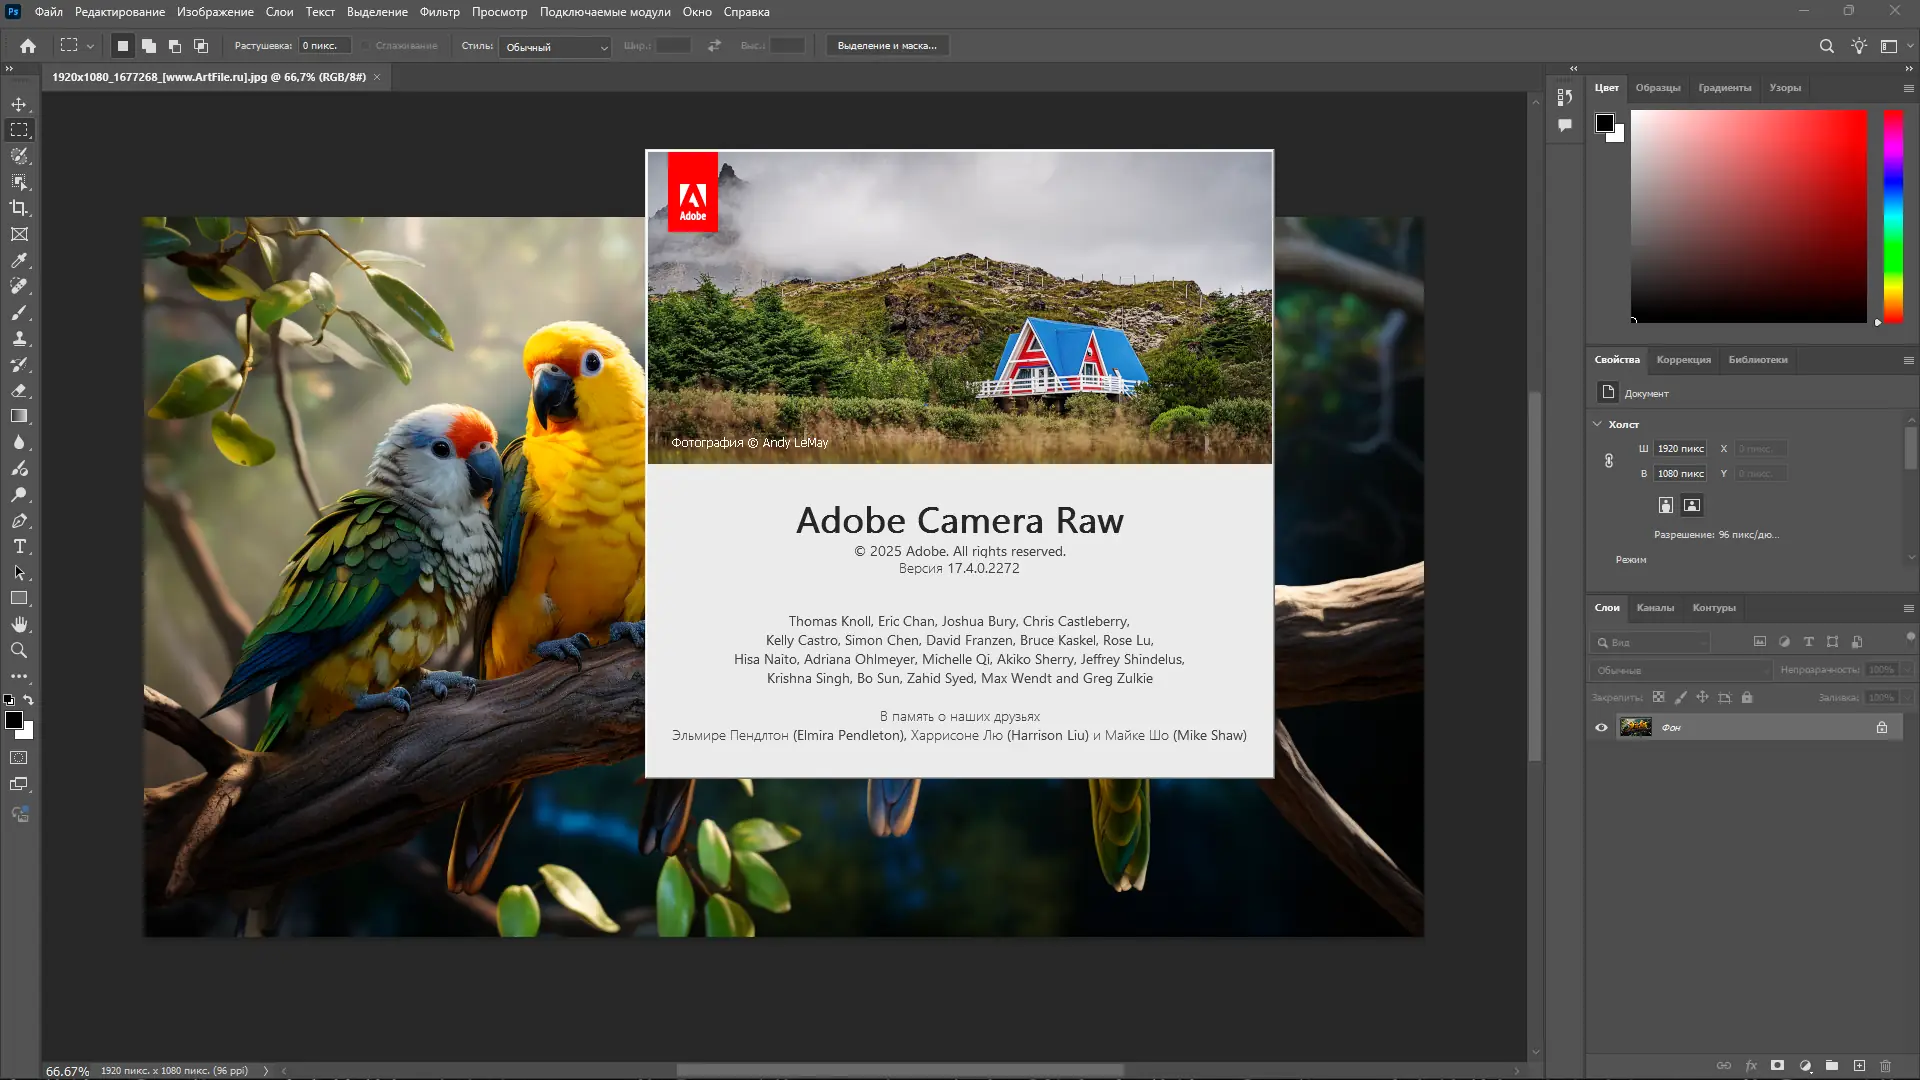This screenshot has height=1080, width=1920.
Task: Create a new layer with the plus icon
Action: [1859, 1066]
